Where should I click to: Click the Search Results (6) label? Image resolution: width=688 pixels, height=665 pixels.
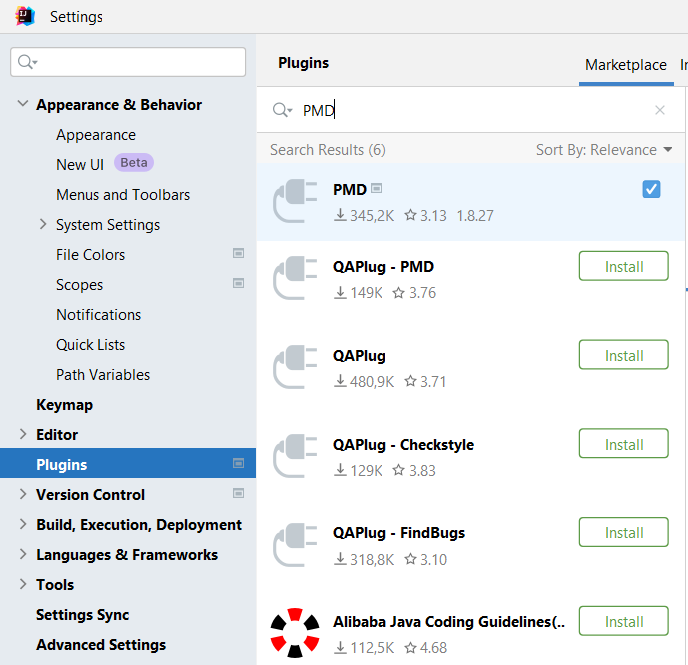coord(328,150)
